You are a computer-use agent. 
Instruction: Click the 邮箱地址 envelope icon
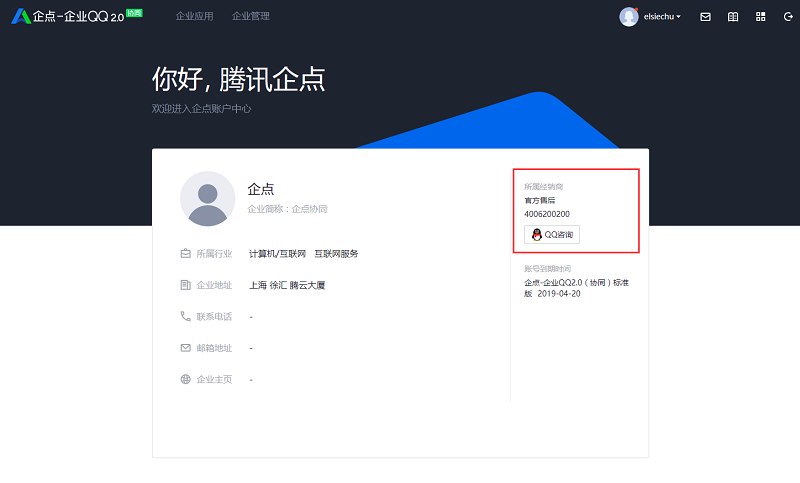point(185,348)
